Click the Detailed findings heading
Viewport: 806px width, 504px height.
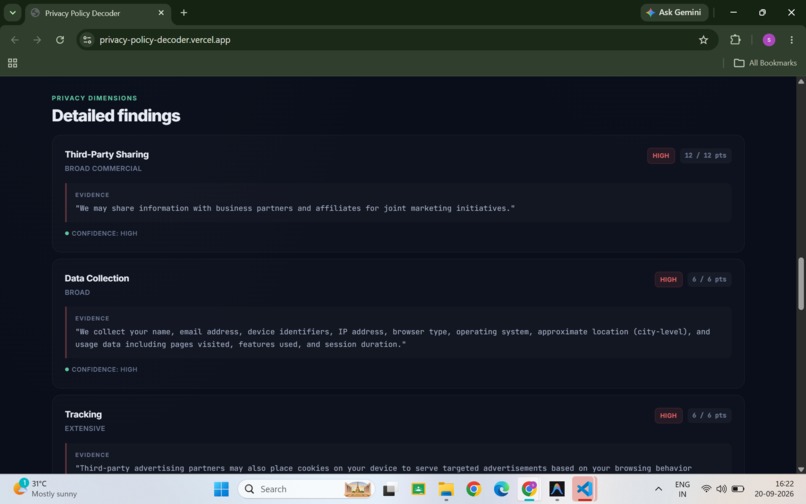tap(116, 116)
